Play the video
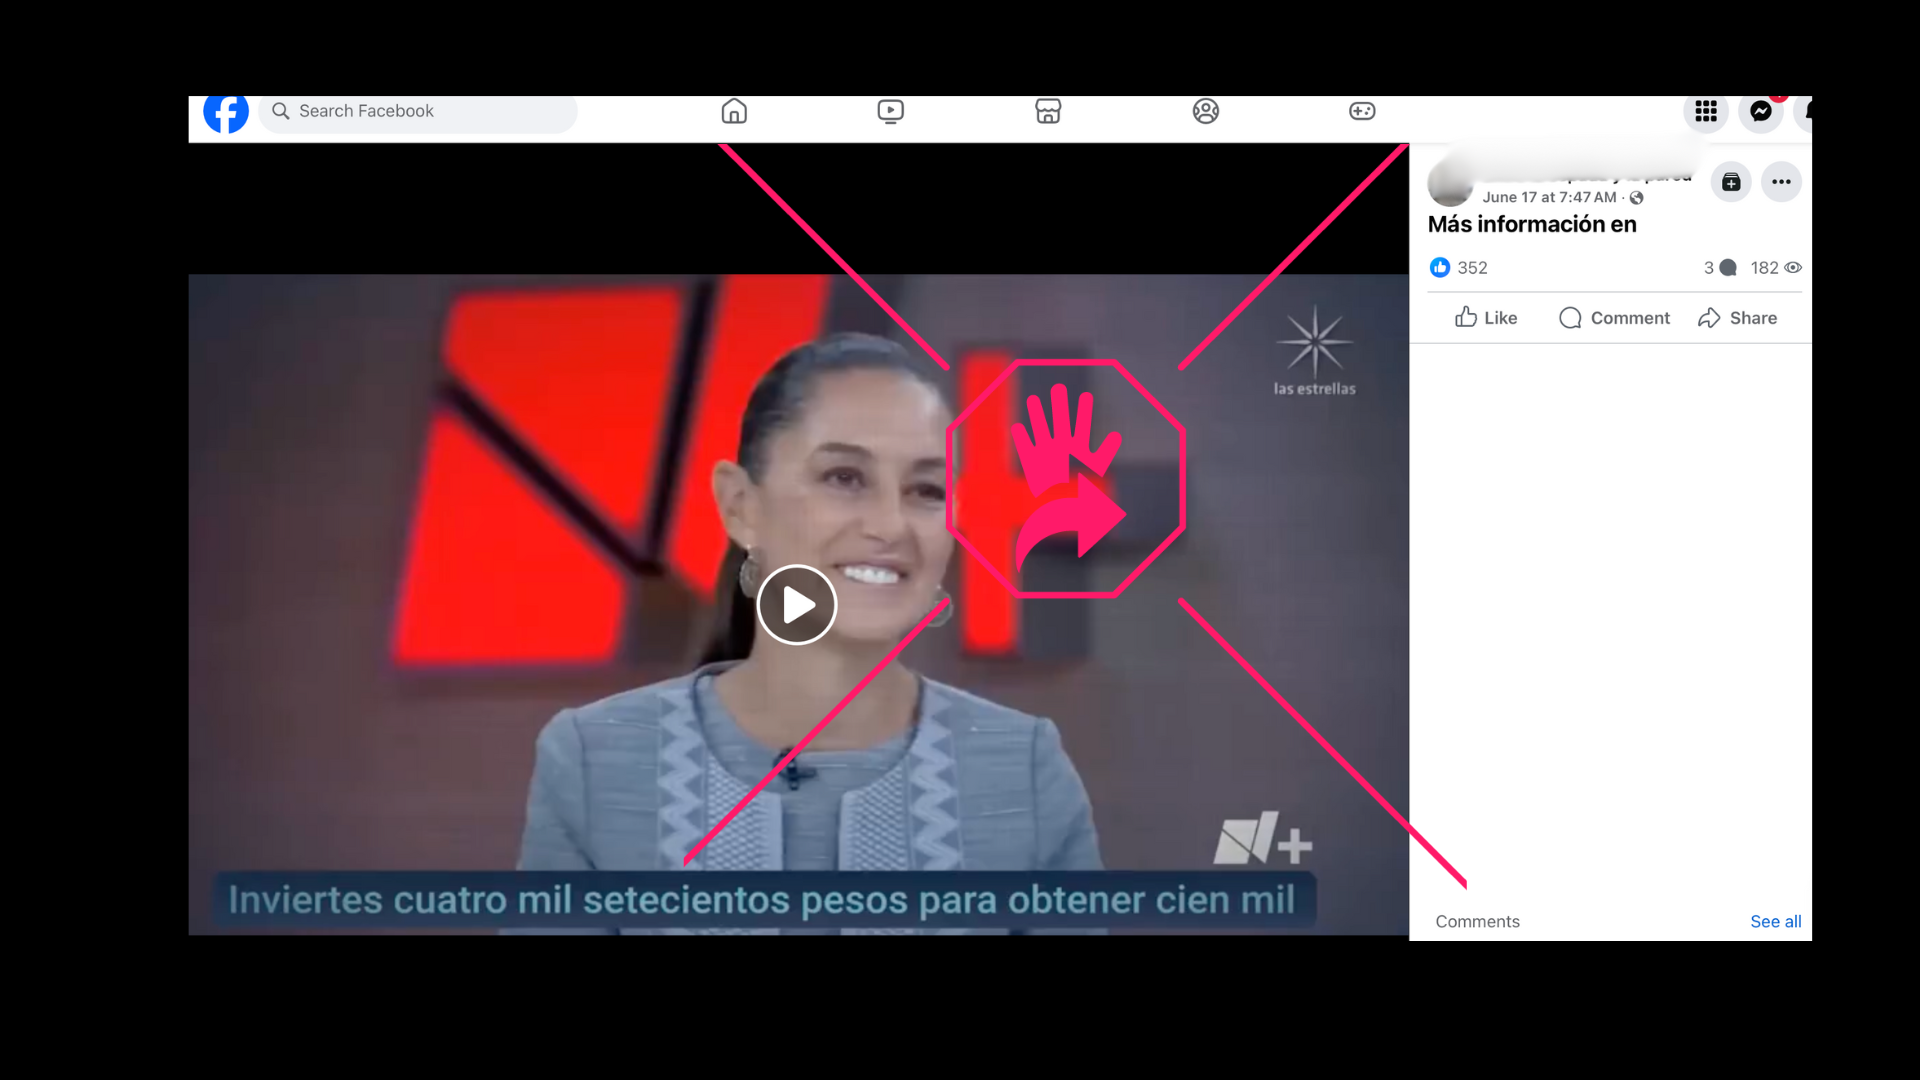This screenshot has width=1920, height=1080. coord(796,605)
